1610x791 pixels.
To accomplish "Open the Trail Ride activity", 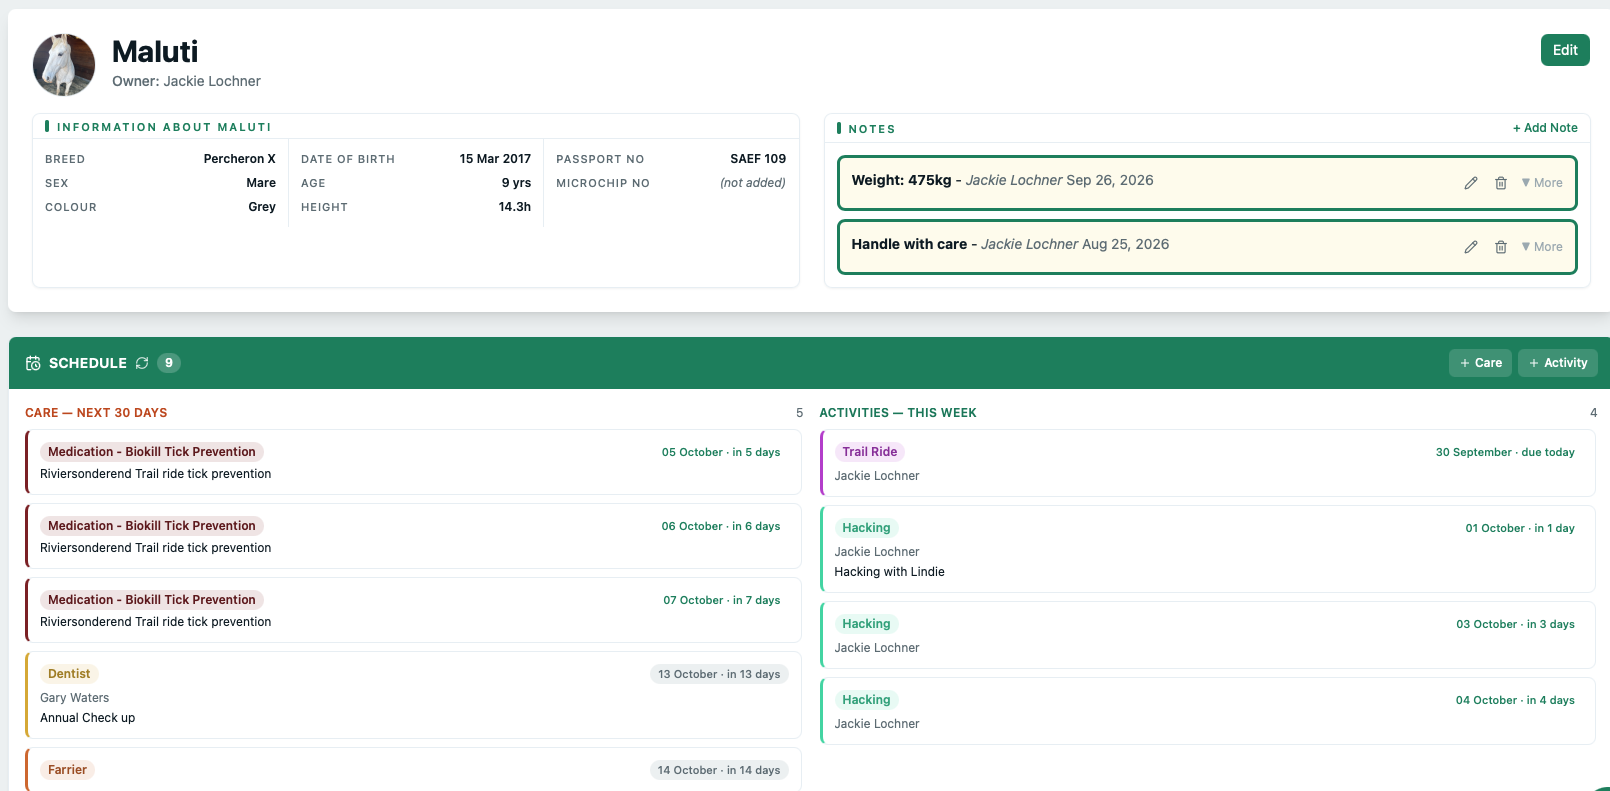I will click(x=1207, y=463).
